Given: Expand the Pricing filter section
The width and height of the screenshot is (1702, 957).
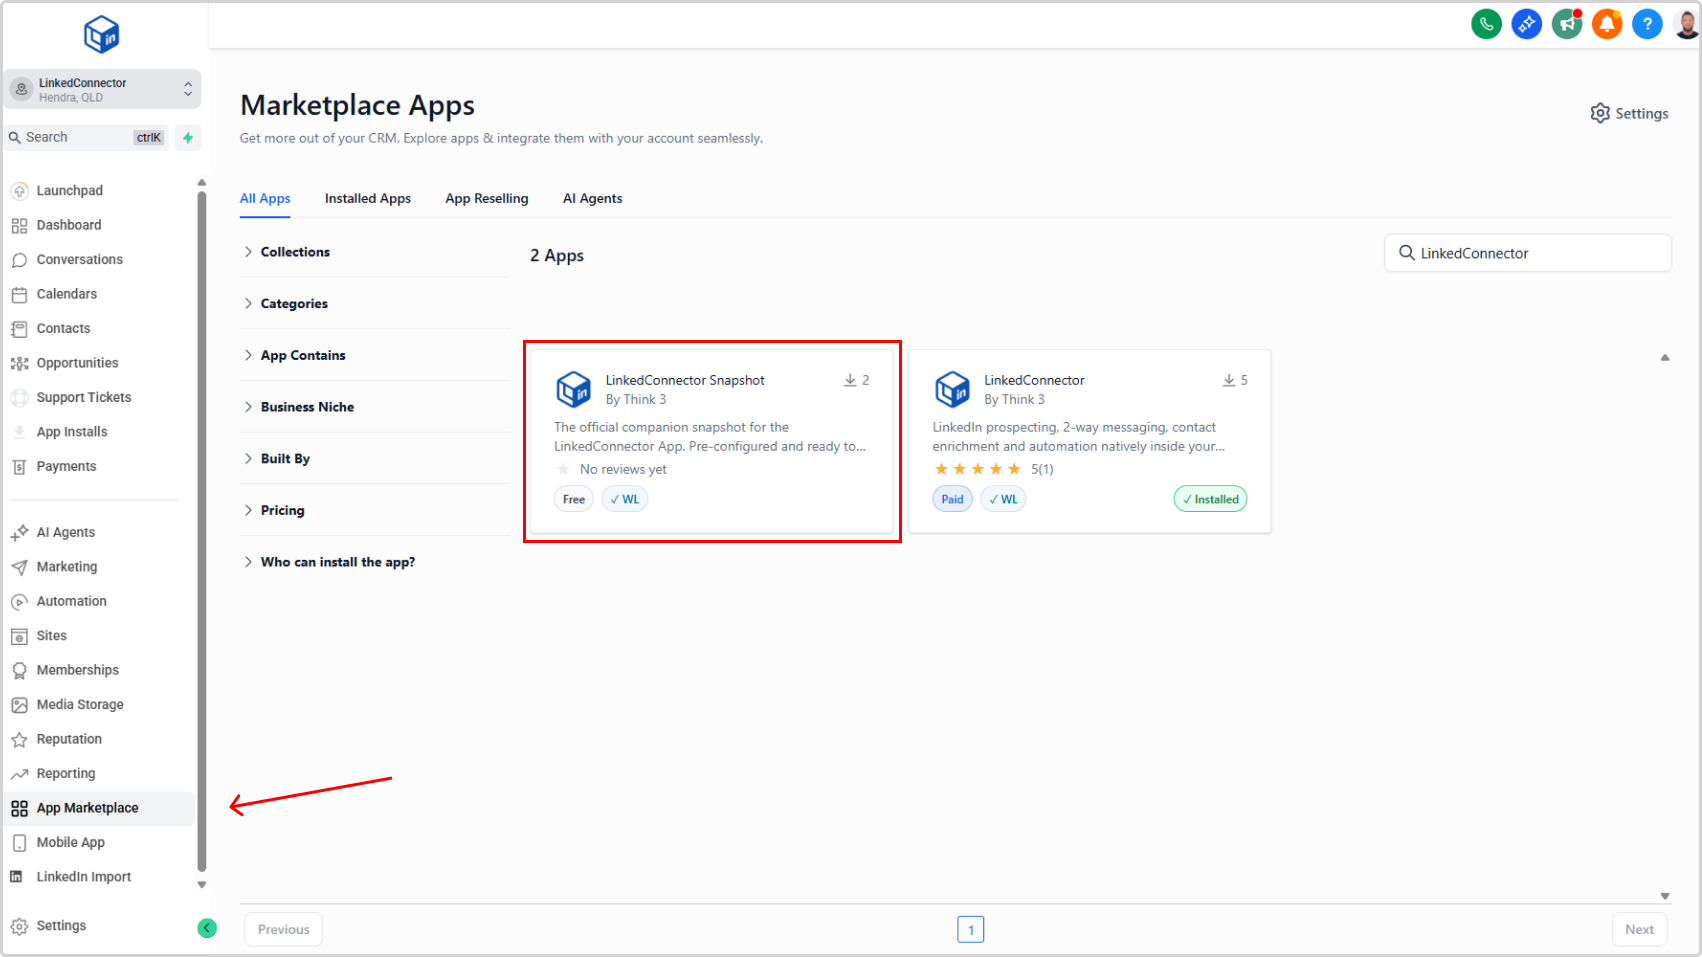Looking at the screenshot, I should tap(282, 510).
